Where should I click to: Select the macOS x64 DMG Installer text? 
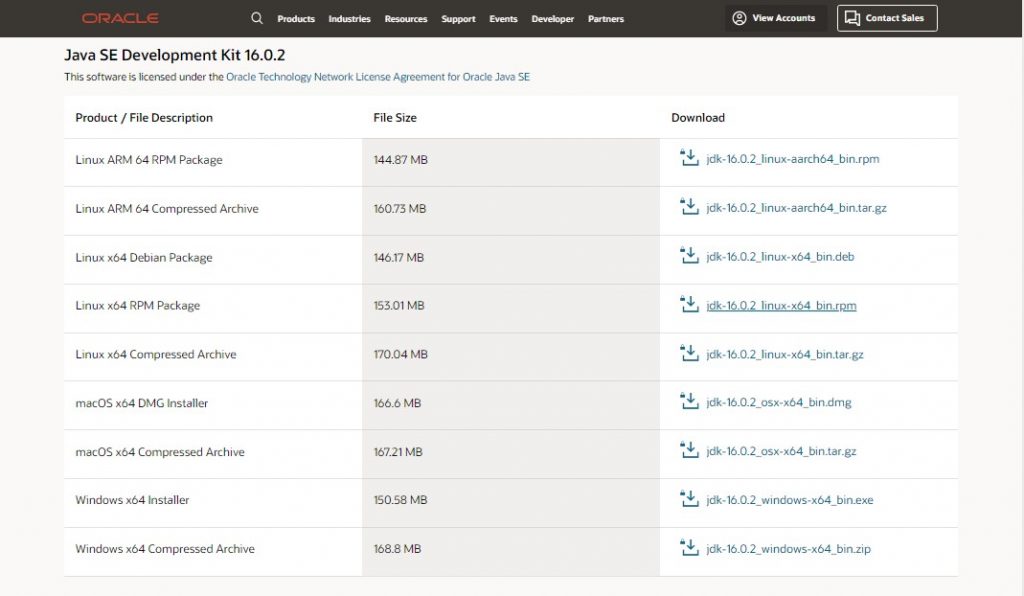[x=142, y=403]
